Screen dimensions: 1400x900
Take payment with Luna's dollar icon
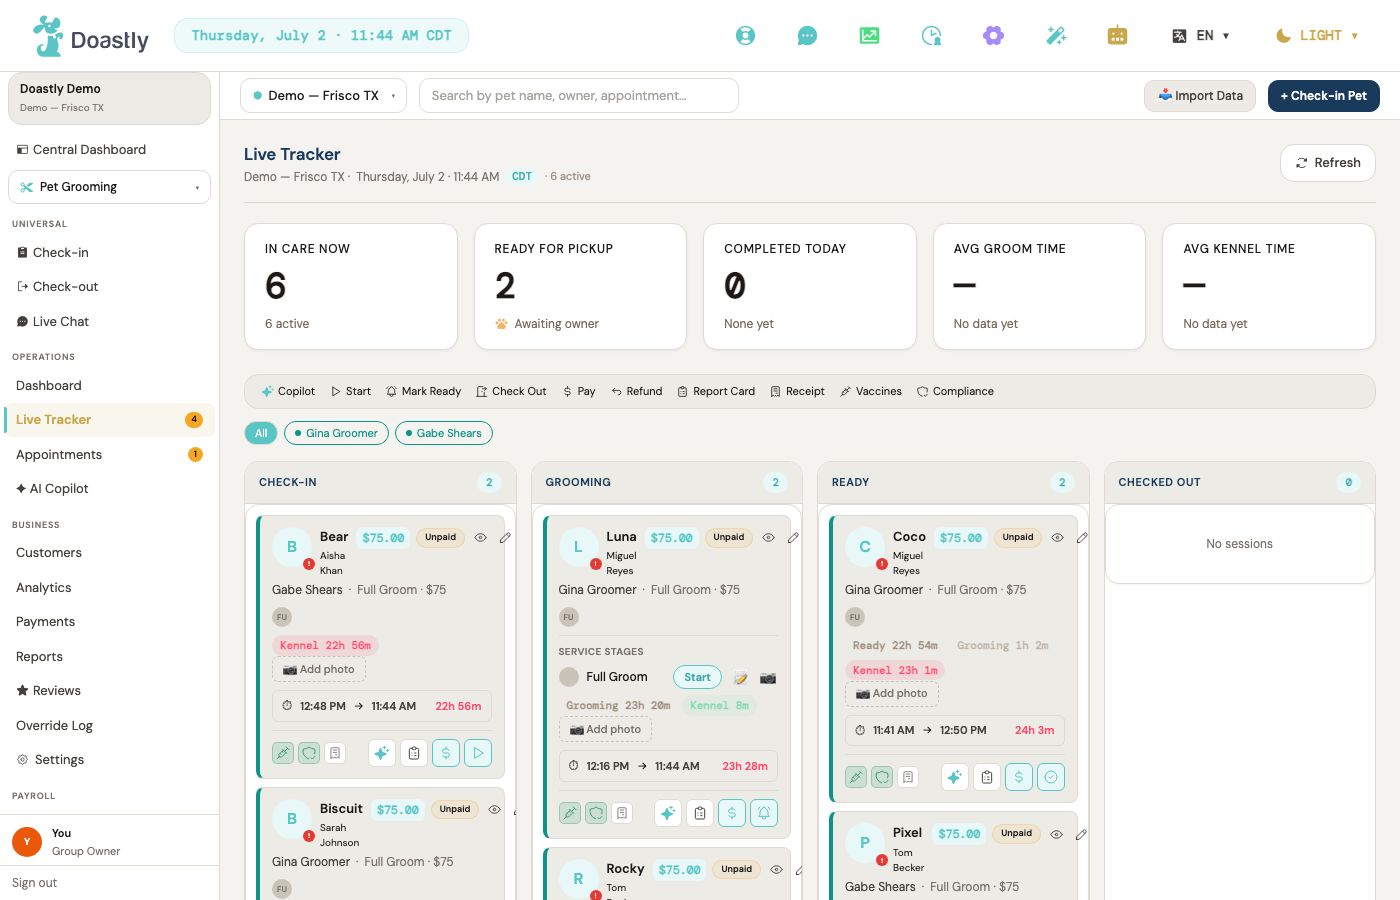(x=732, y=813)
